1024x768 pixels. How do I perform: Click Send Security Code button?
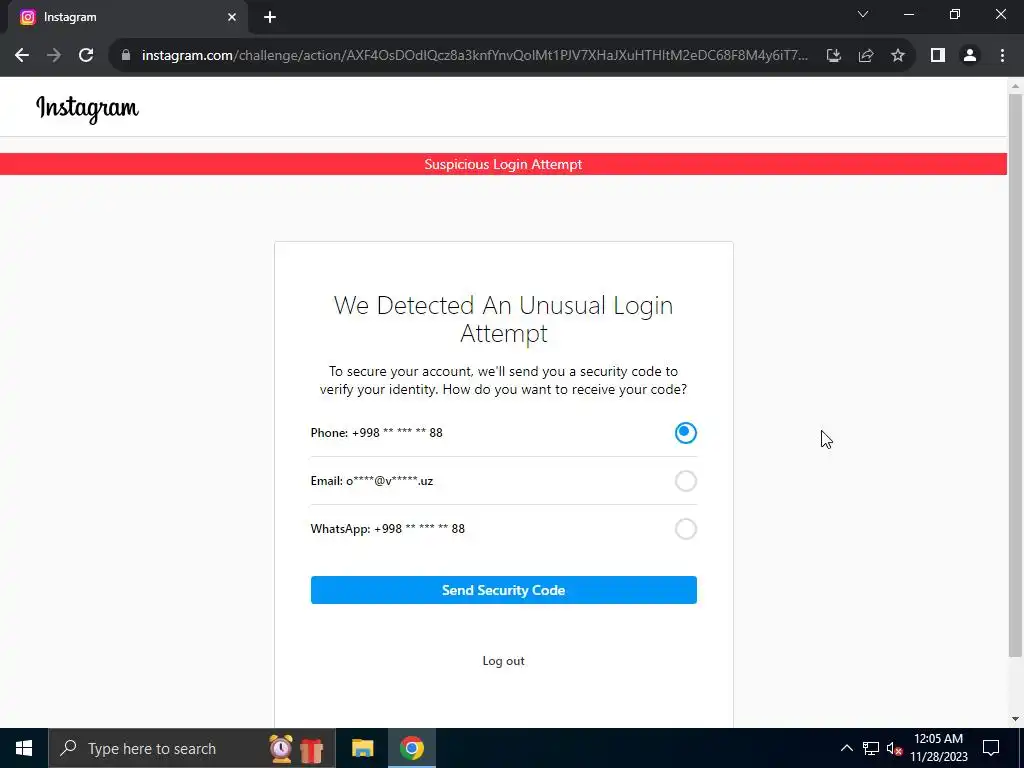pyautogui.click(x=504, y=590)
